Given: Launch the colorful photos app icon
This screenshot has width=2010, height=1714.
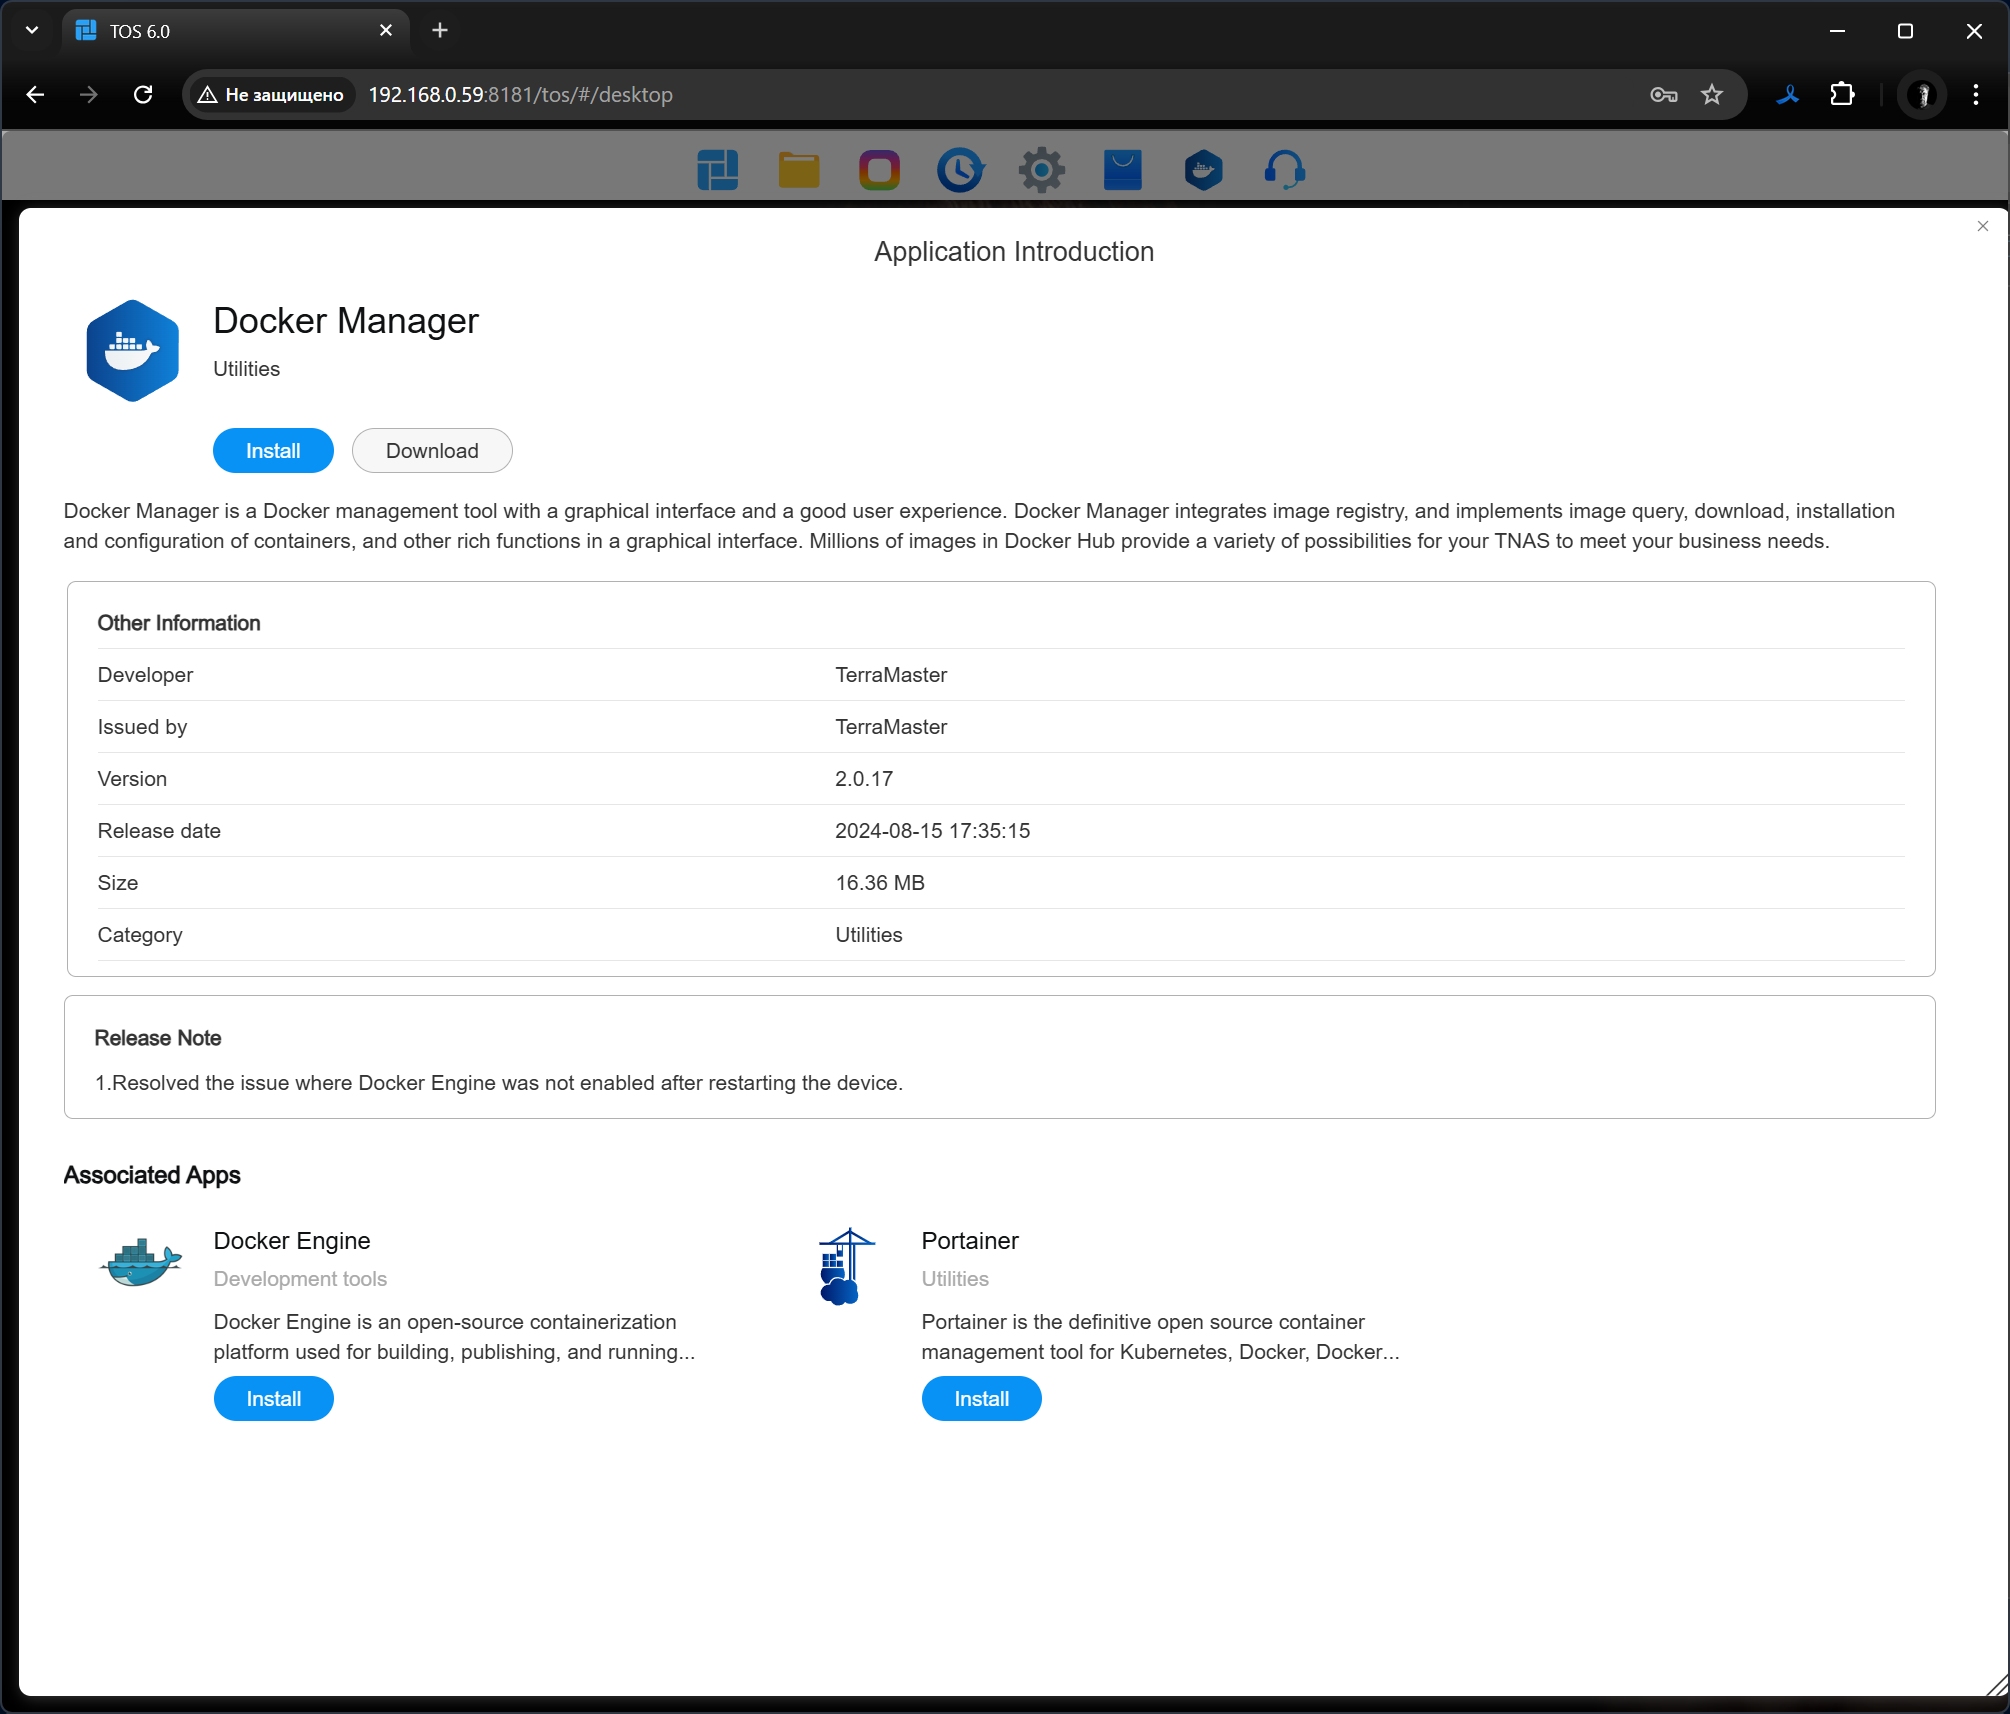Looking at the screenshot, I should [x=879, y=170].
